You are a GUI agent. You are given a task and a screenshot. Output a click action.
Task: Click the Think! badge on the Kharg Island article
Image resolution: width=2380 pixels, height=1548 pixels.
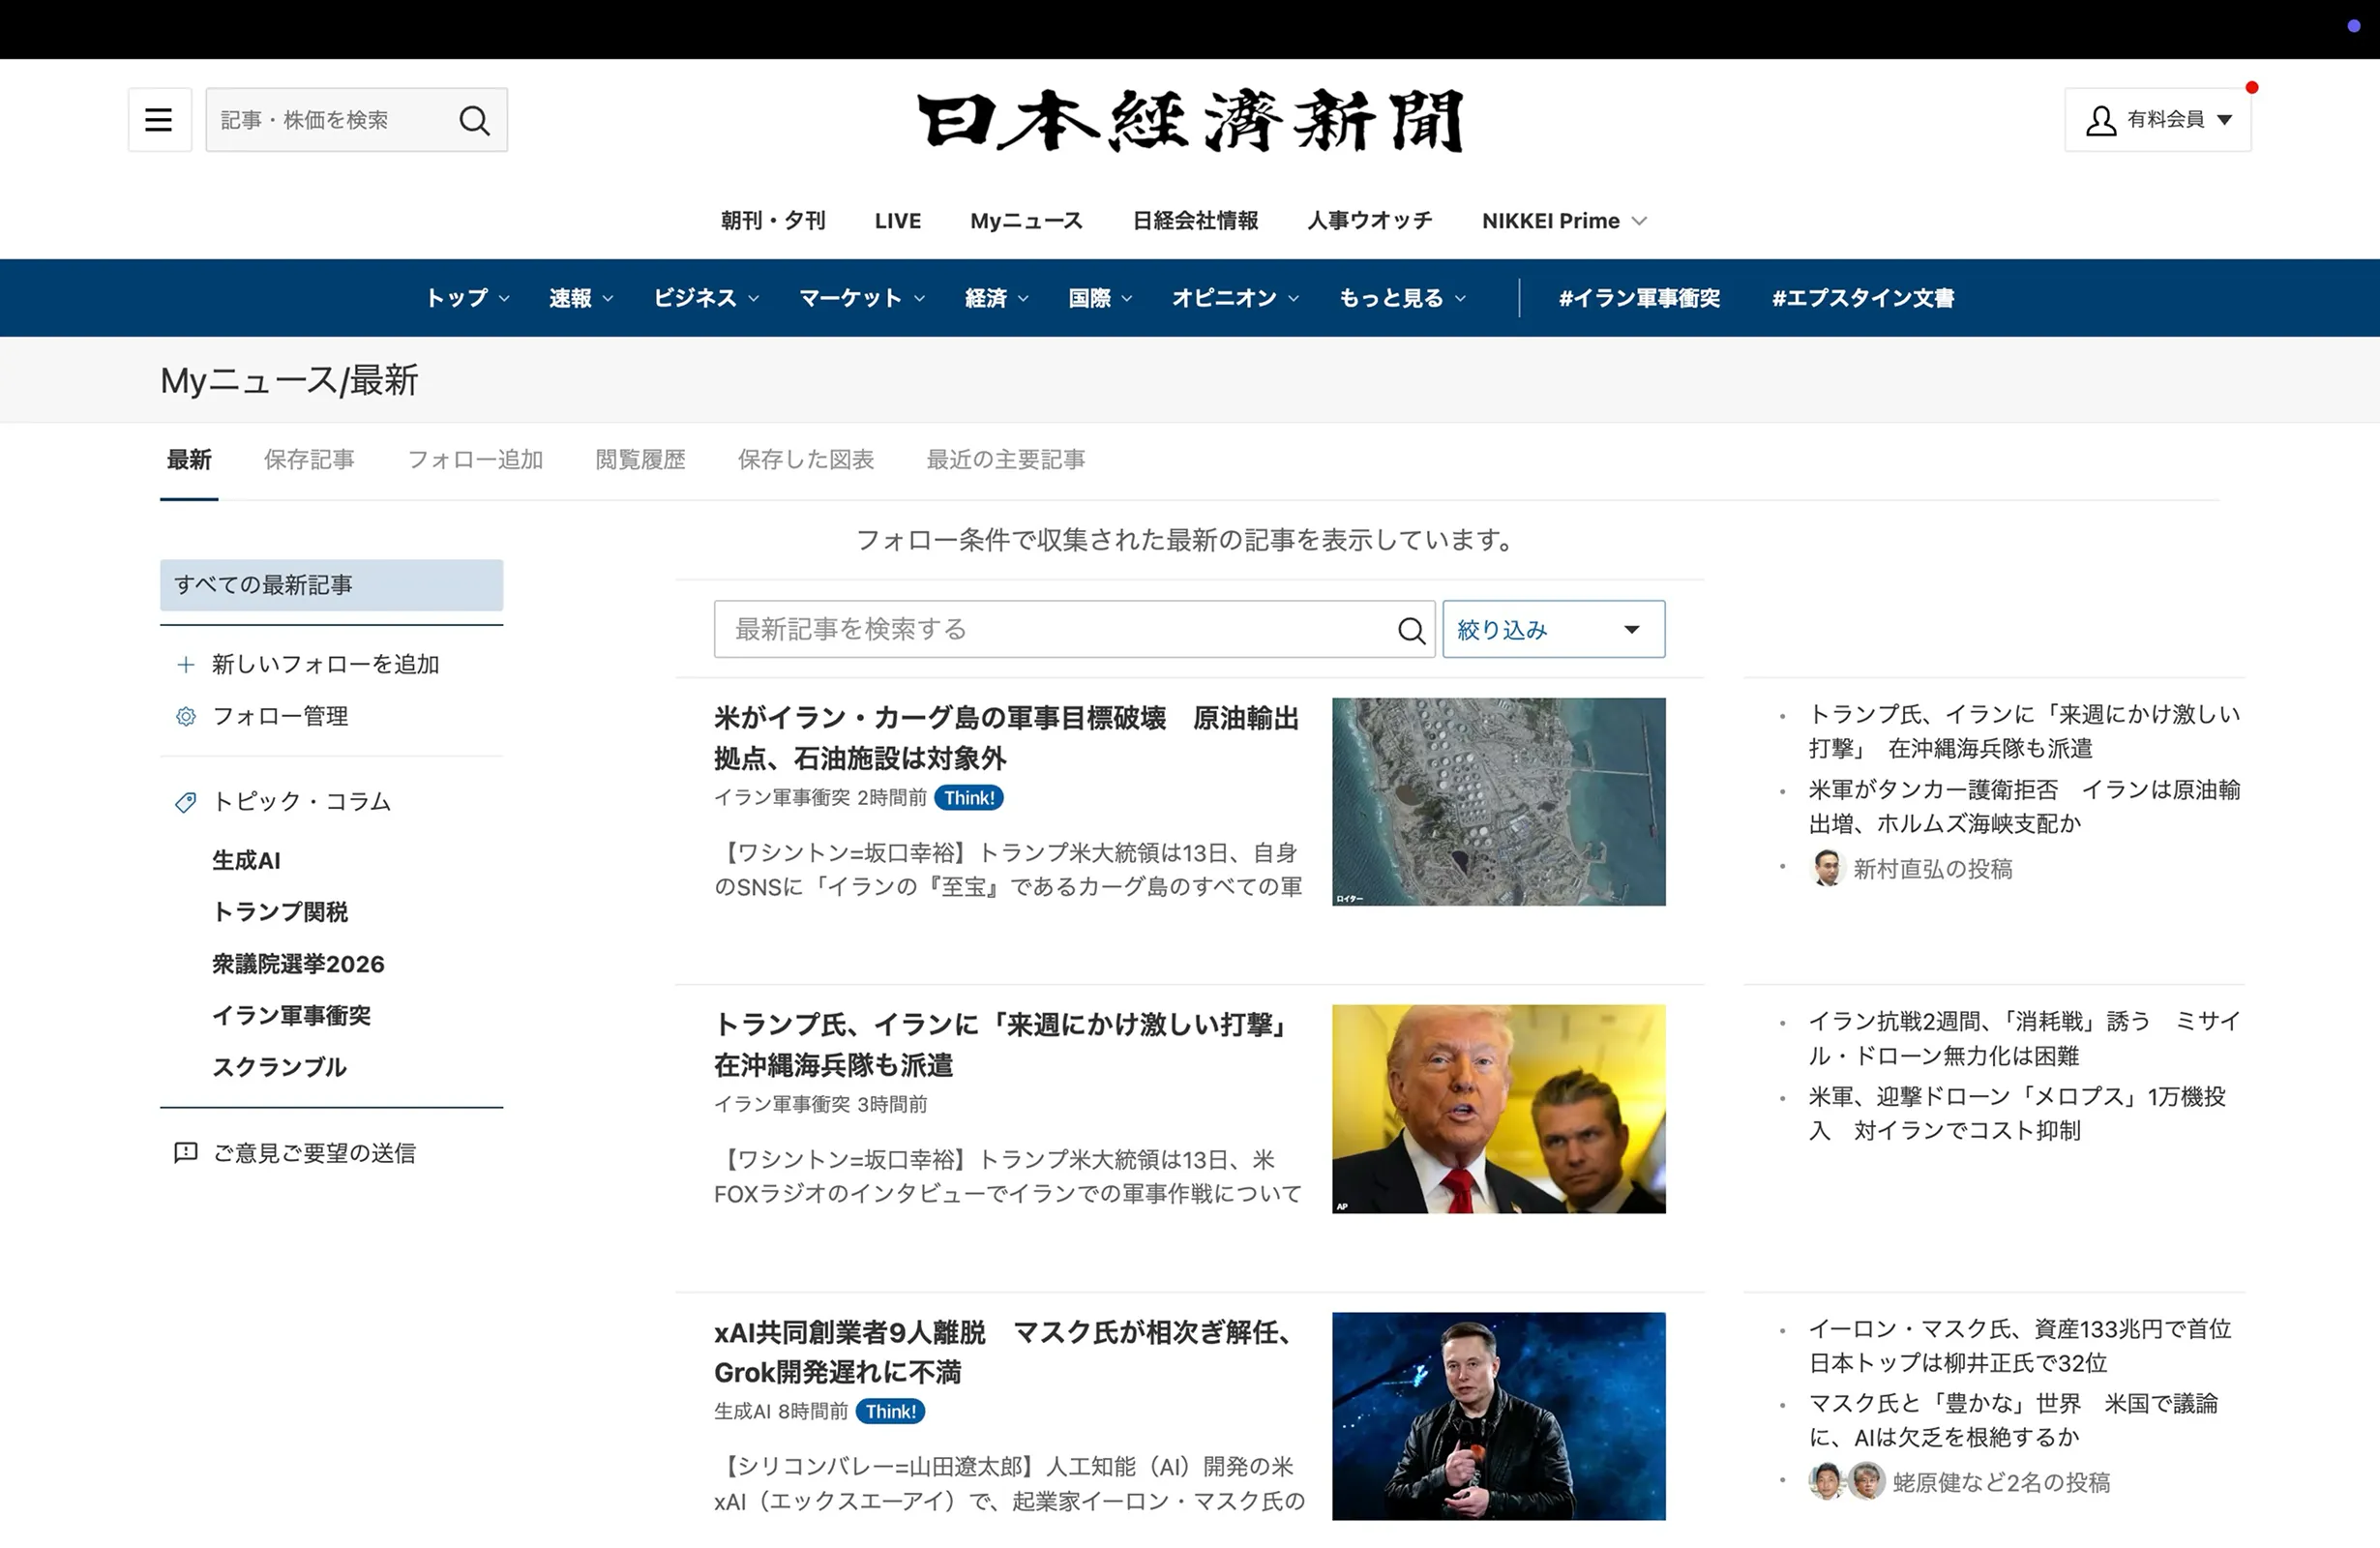tap(969, 798)
